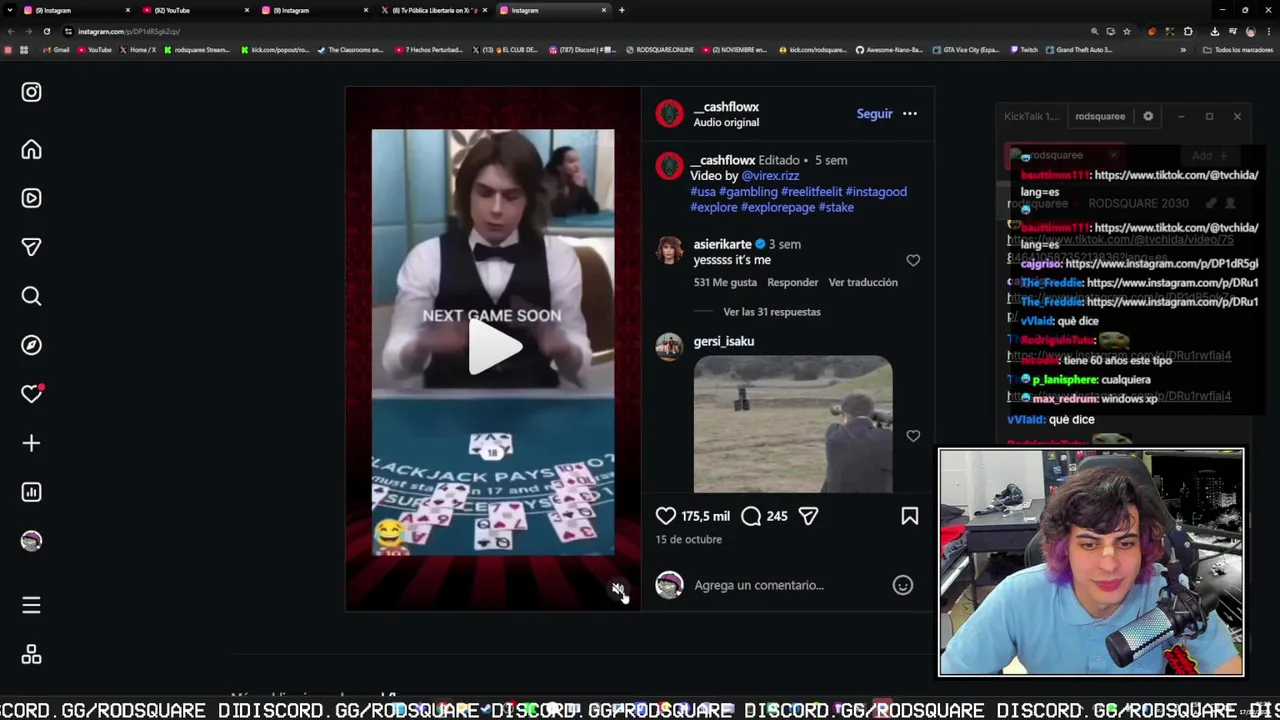Open zoom magnifier in address bar
Image resolution: width=1280 pixels, height=720 pixels.
pos(1094,31)
